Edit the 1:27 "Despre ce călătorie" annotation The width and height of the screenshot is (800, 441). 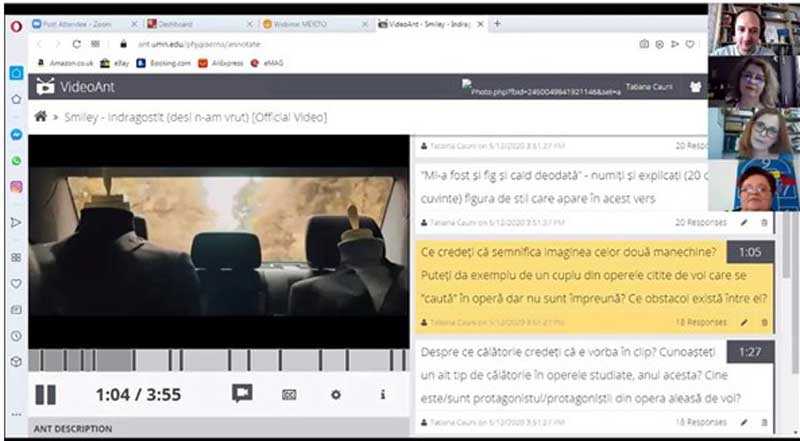[x=744, y=422]
